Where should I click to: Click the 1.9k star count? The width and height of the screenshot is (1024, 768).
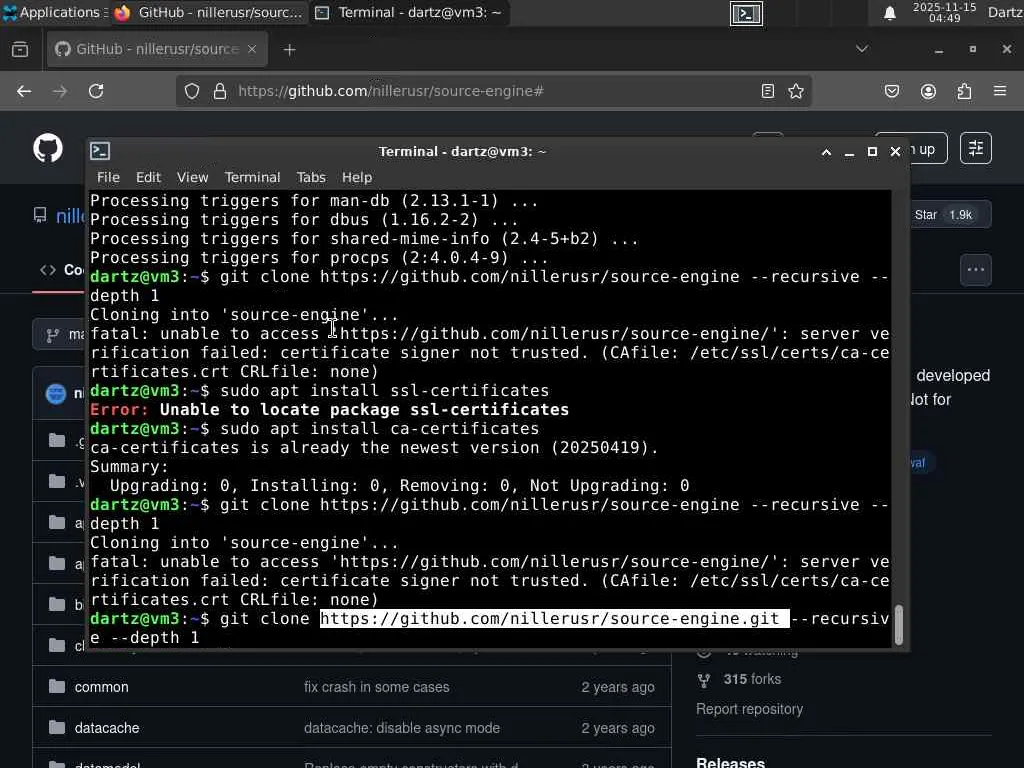(x=960, y=215)
